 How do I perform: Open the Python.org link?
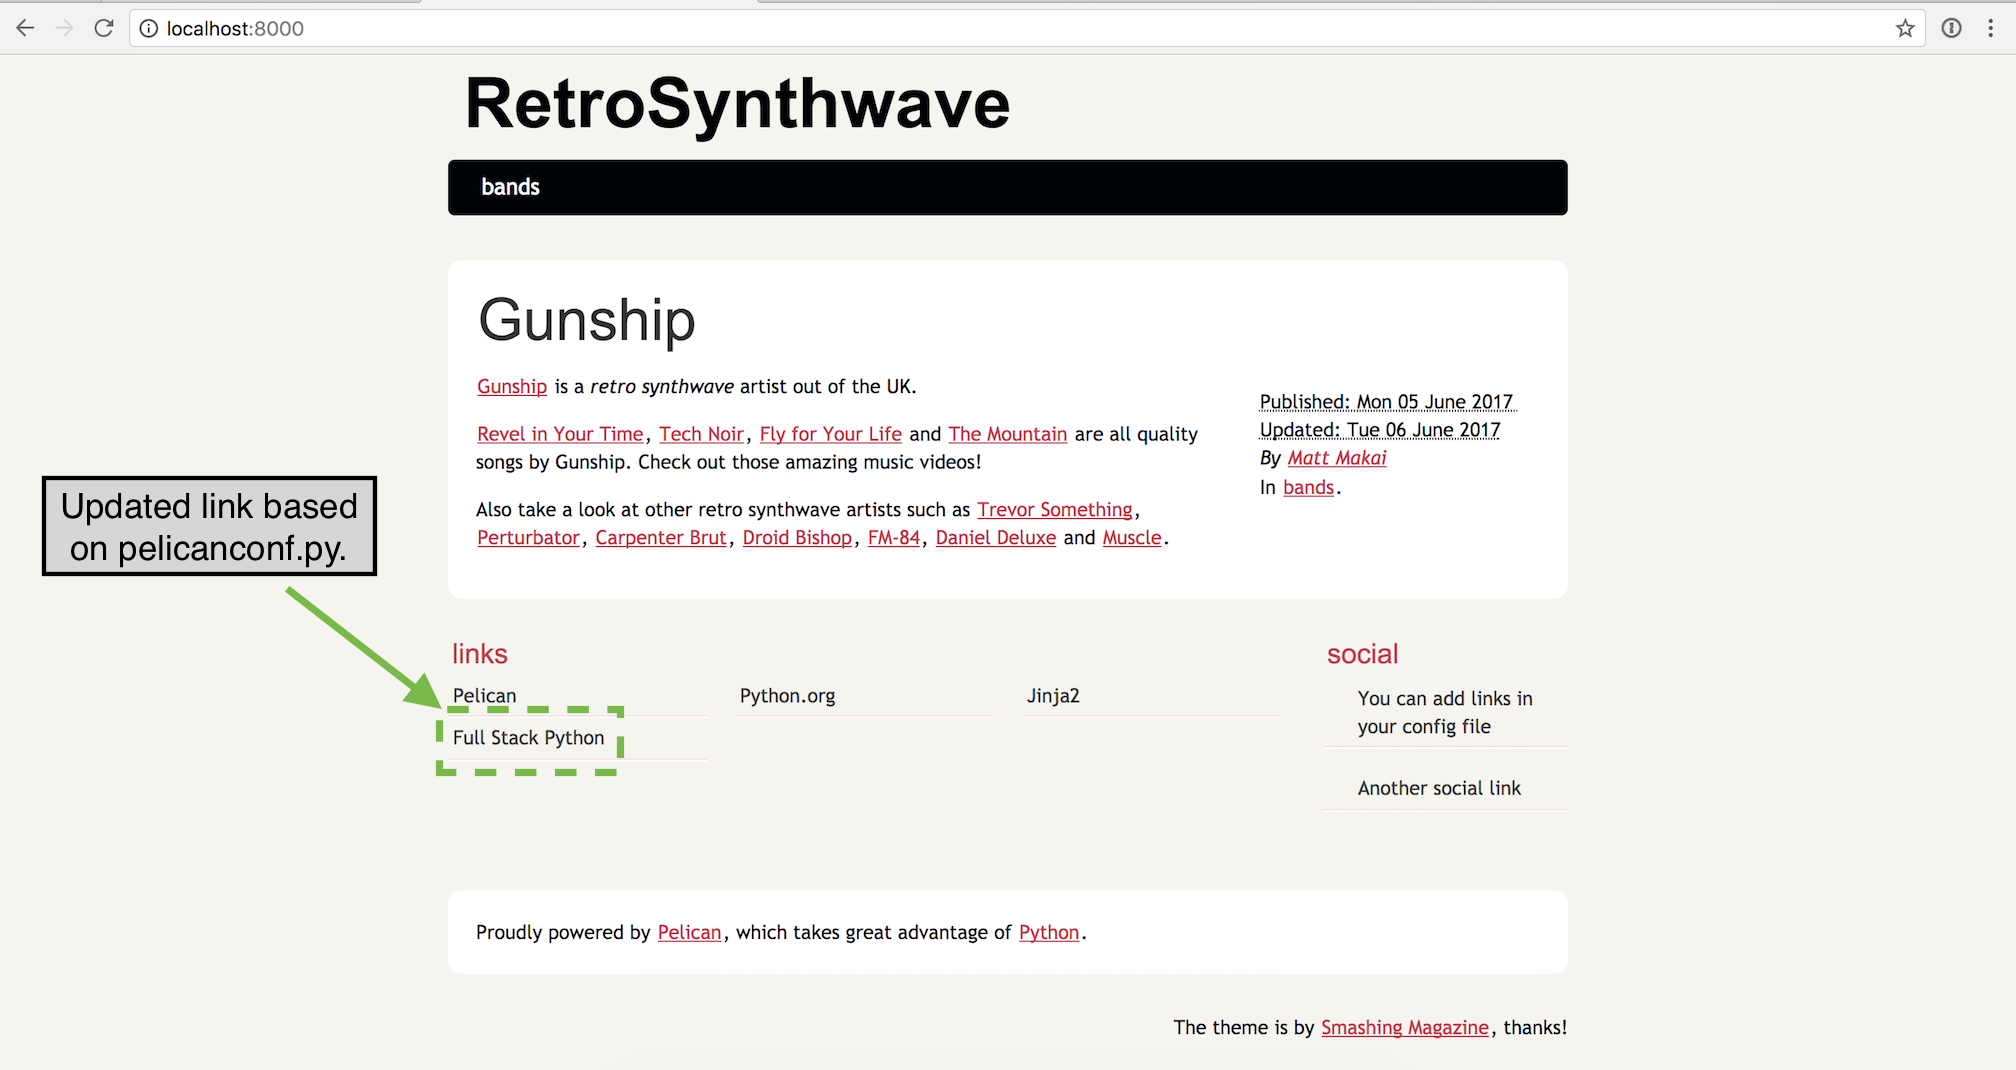pos(787,696)
